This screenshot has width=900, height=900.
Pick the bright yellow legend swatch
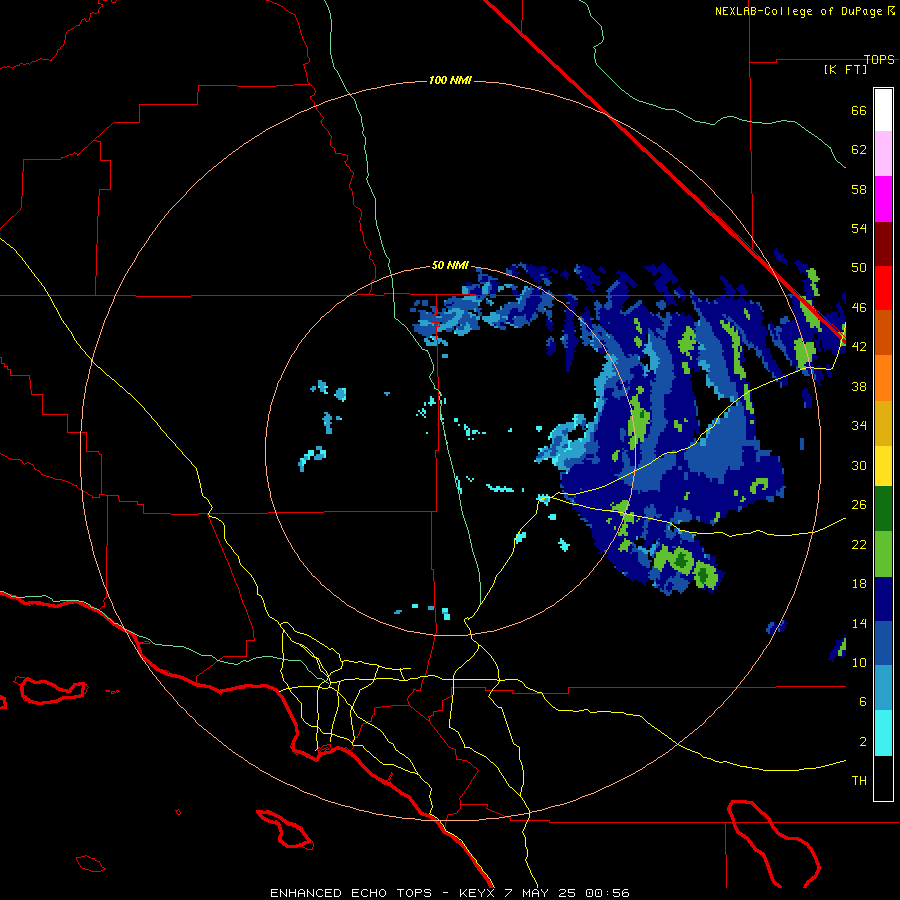(x=883, y=465)
